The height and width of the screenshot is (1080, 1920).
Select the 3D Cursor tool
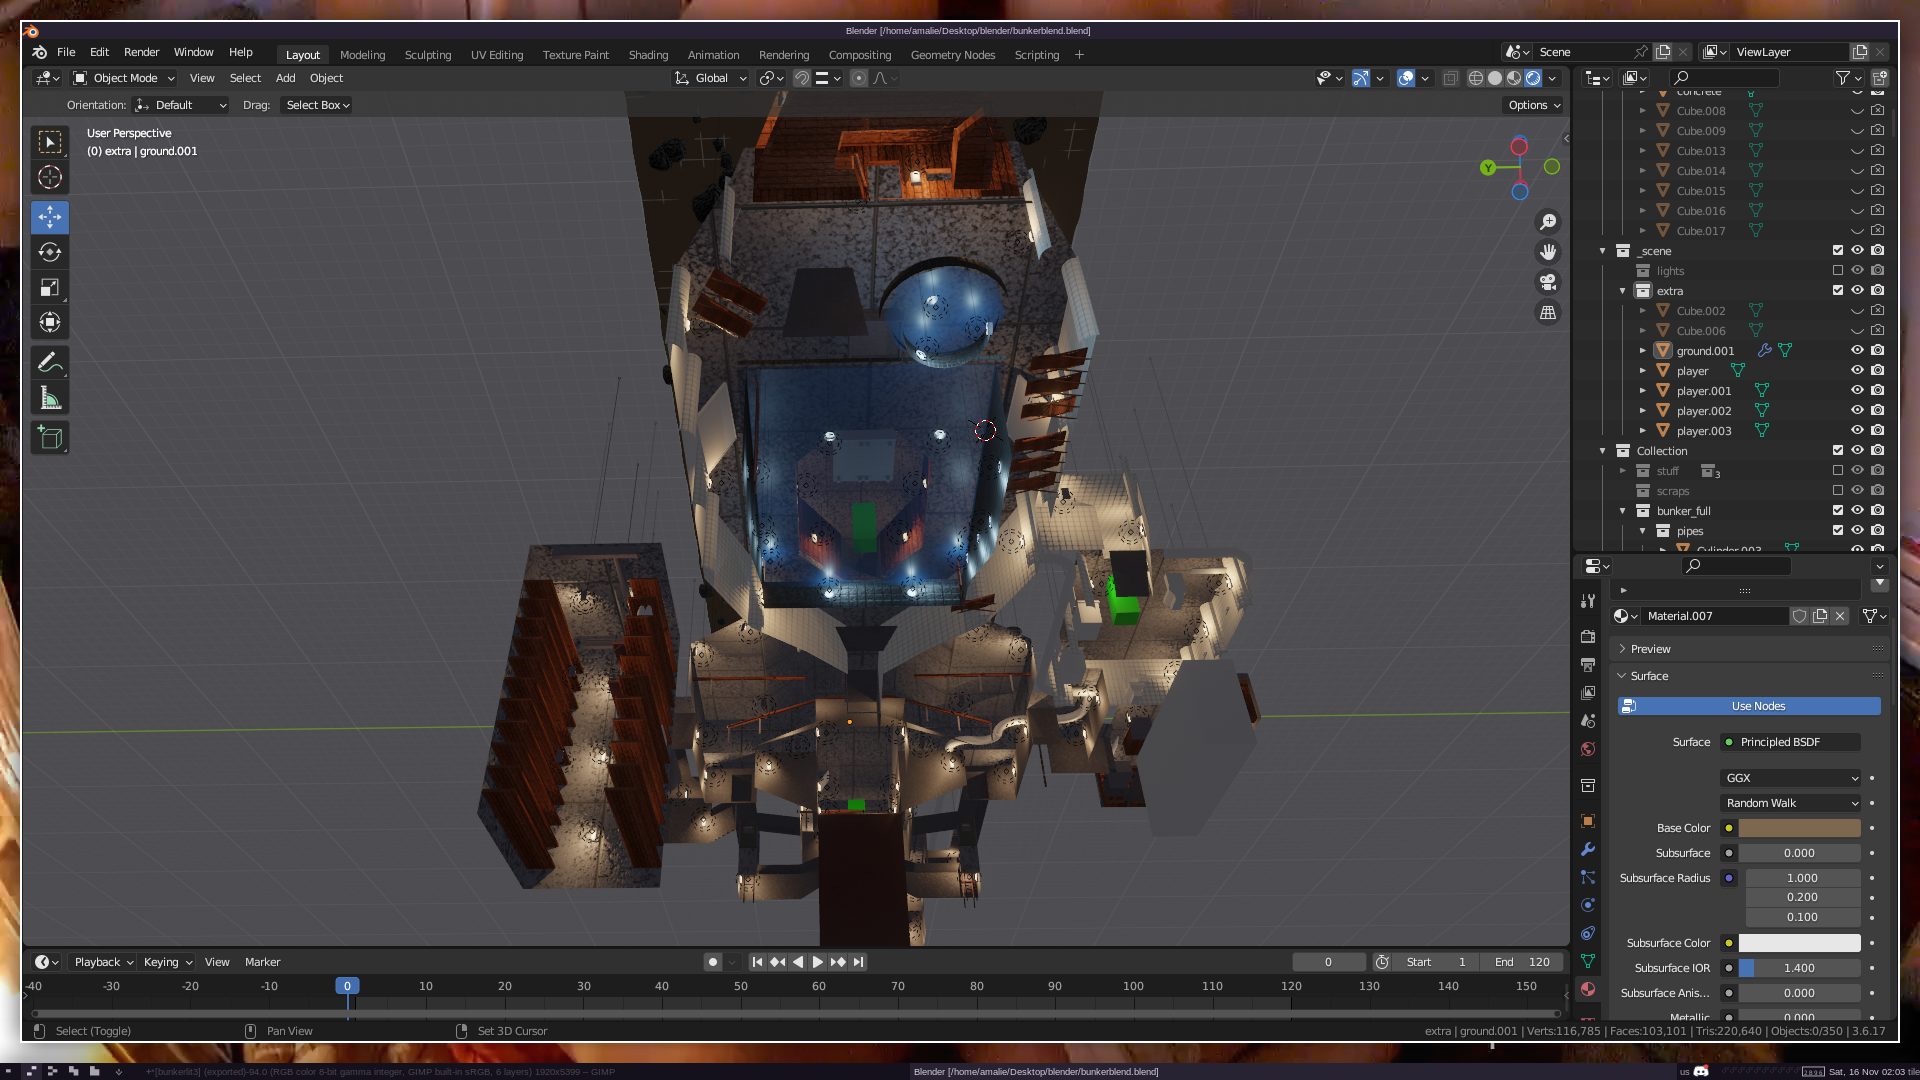coord(50,178)
